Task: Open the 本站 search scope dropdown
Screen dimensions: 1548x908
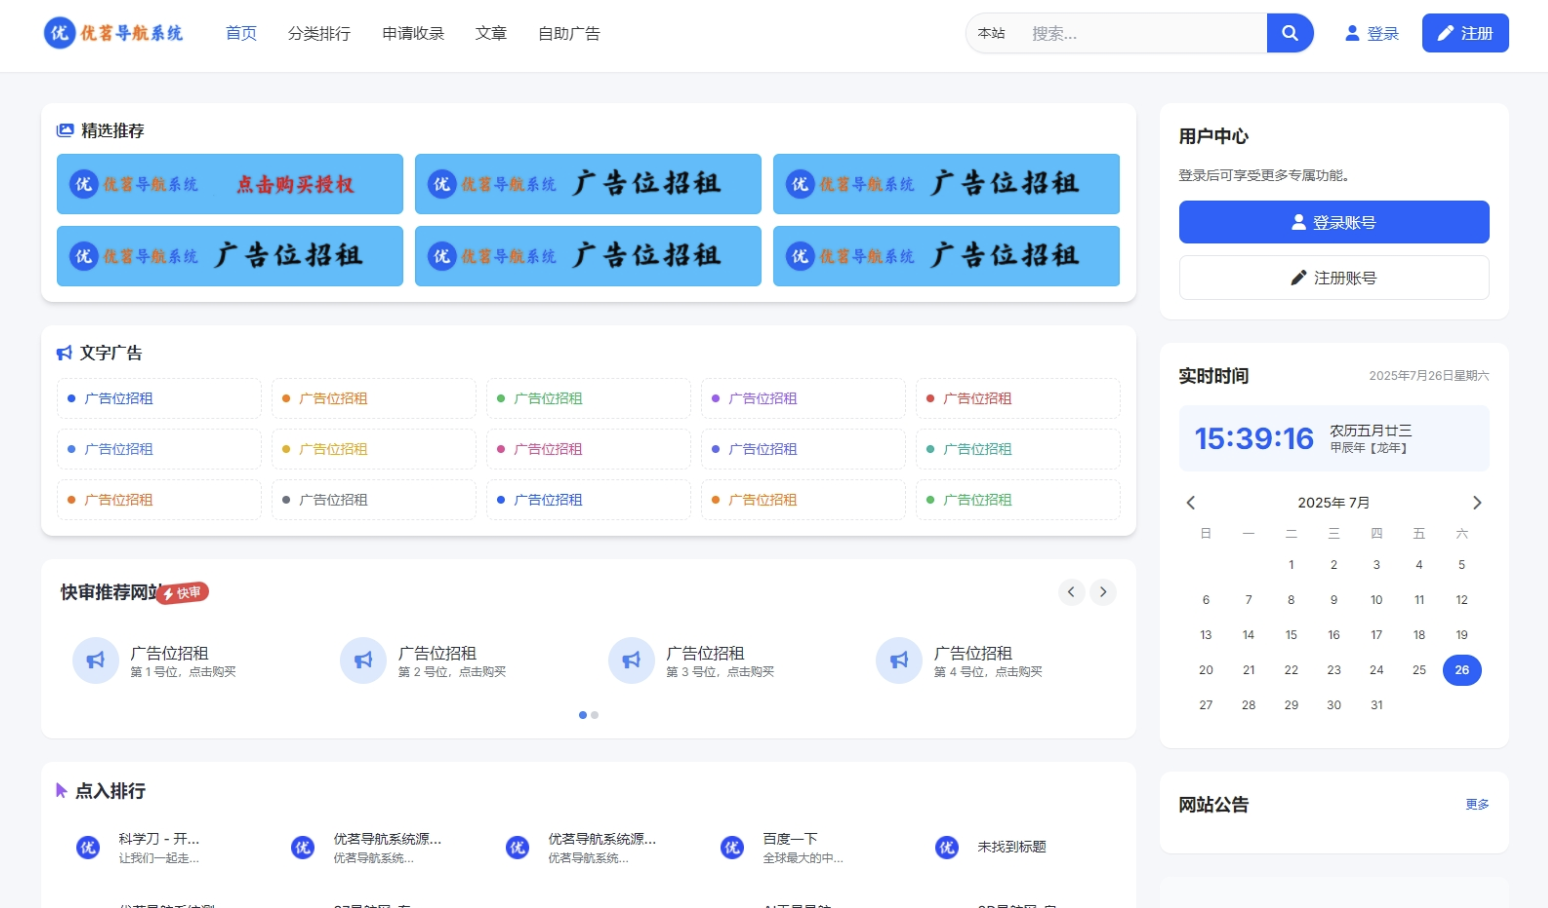Action: click(x=991, y=33)
